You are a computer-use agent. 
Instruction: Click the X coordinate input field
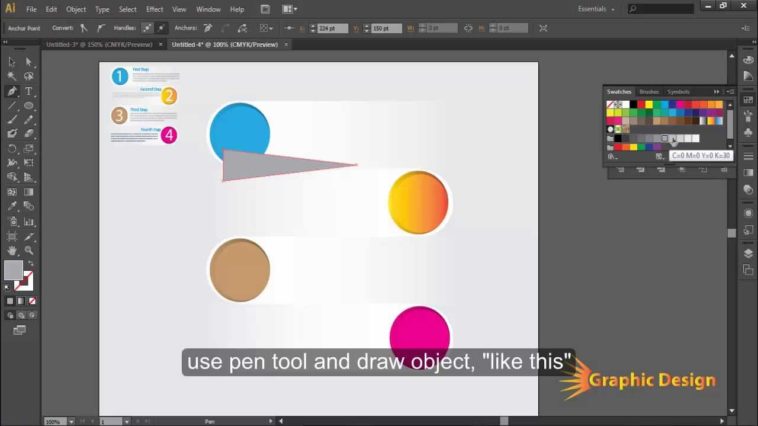pyautogui.click(x=333, y=29)
